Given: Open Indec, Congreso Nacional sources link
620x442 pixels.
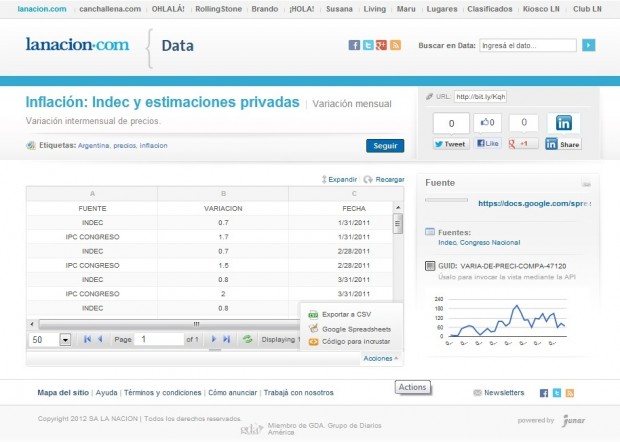Looking at the screenshot, I should click(479, 243).
